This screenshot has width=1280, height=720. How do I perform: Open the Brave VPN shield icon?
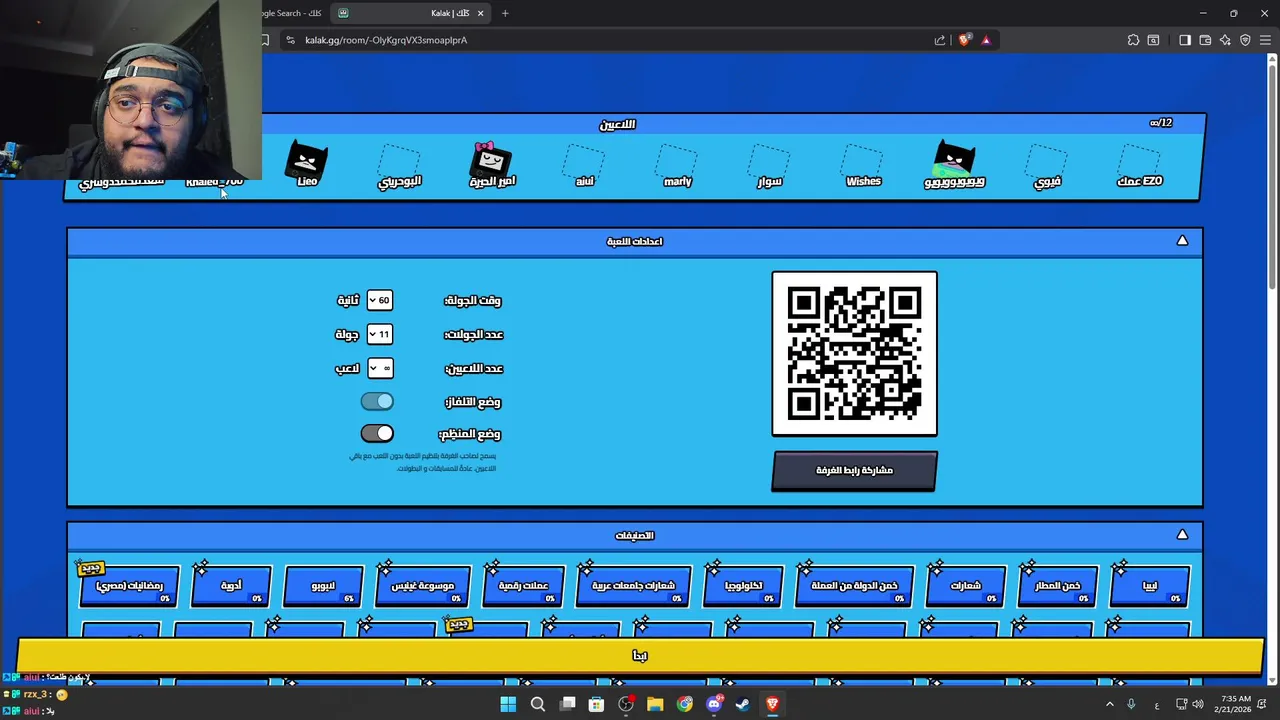click(1245, 40)
